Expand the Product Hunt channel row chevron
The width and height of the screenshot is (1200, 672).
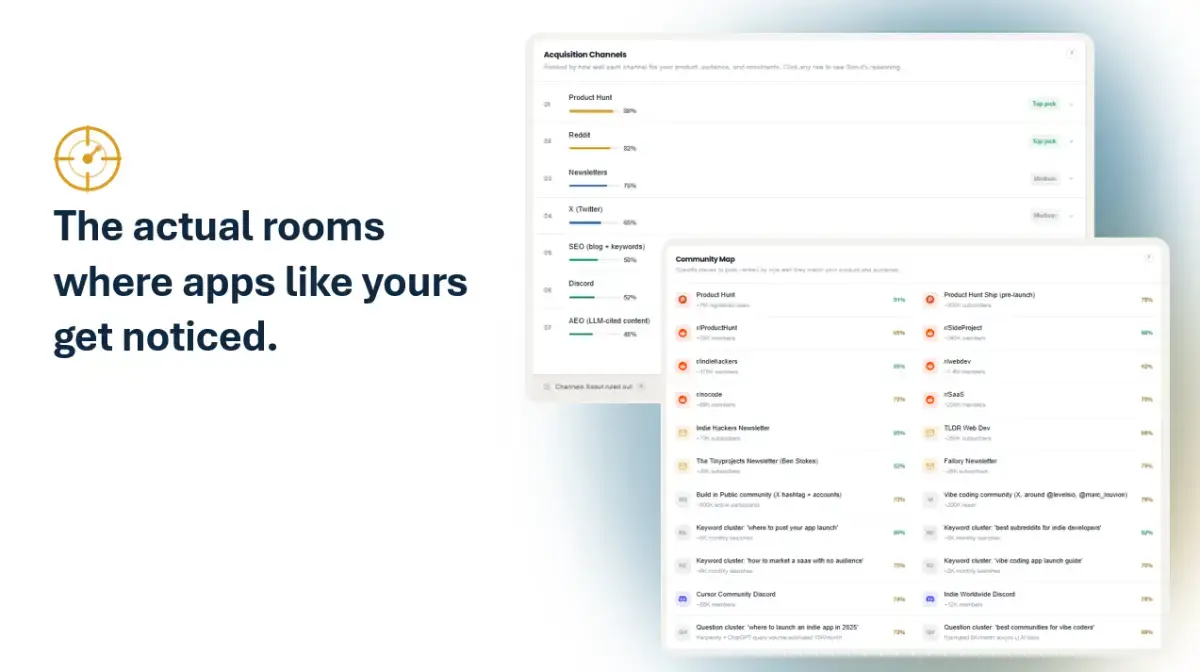1071,104
